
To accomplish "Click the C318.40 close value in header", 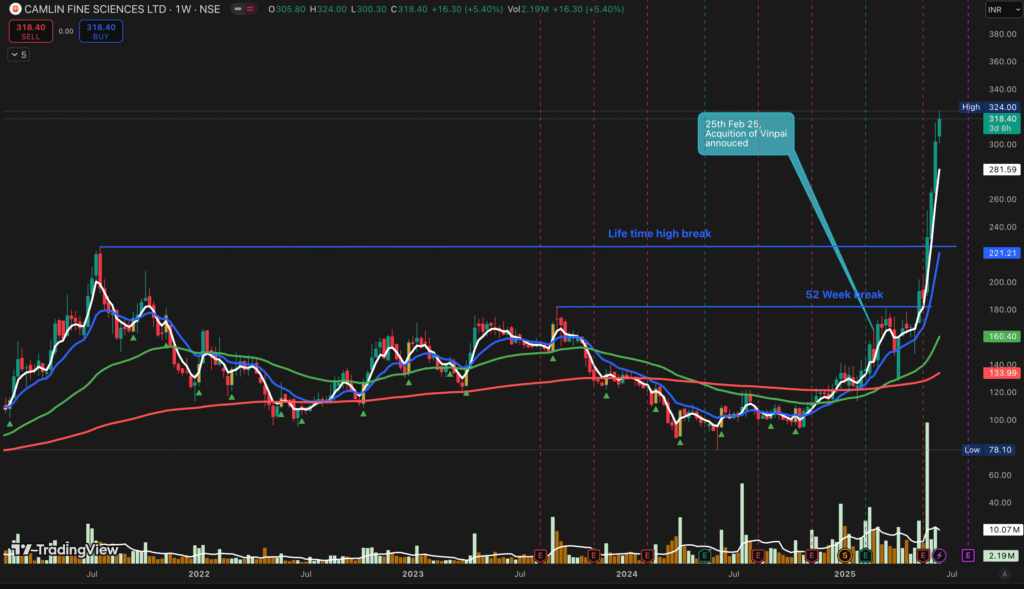I will click(x=409, y=9).
